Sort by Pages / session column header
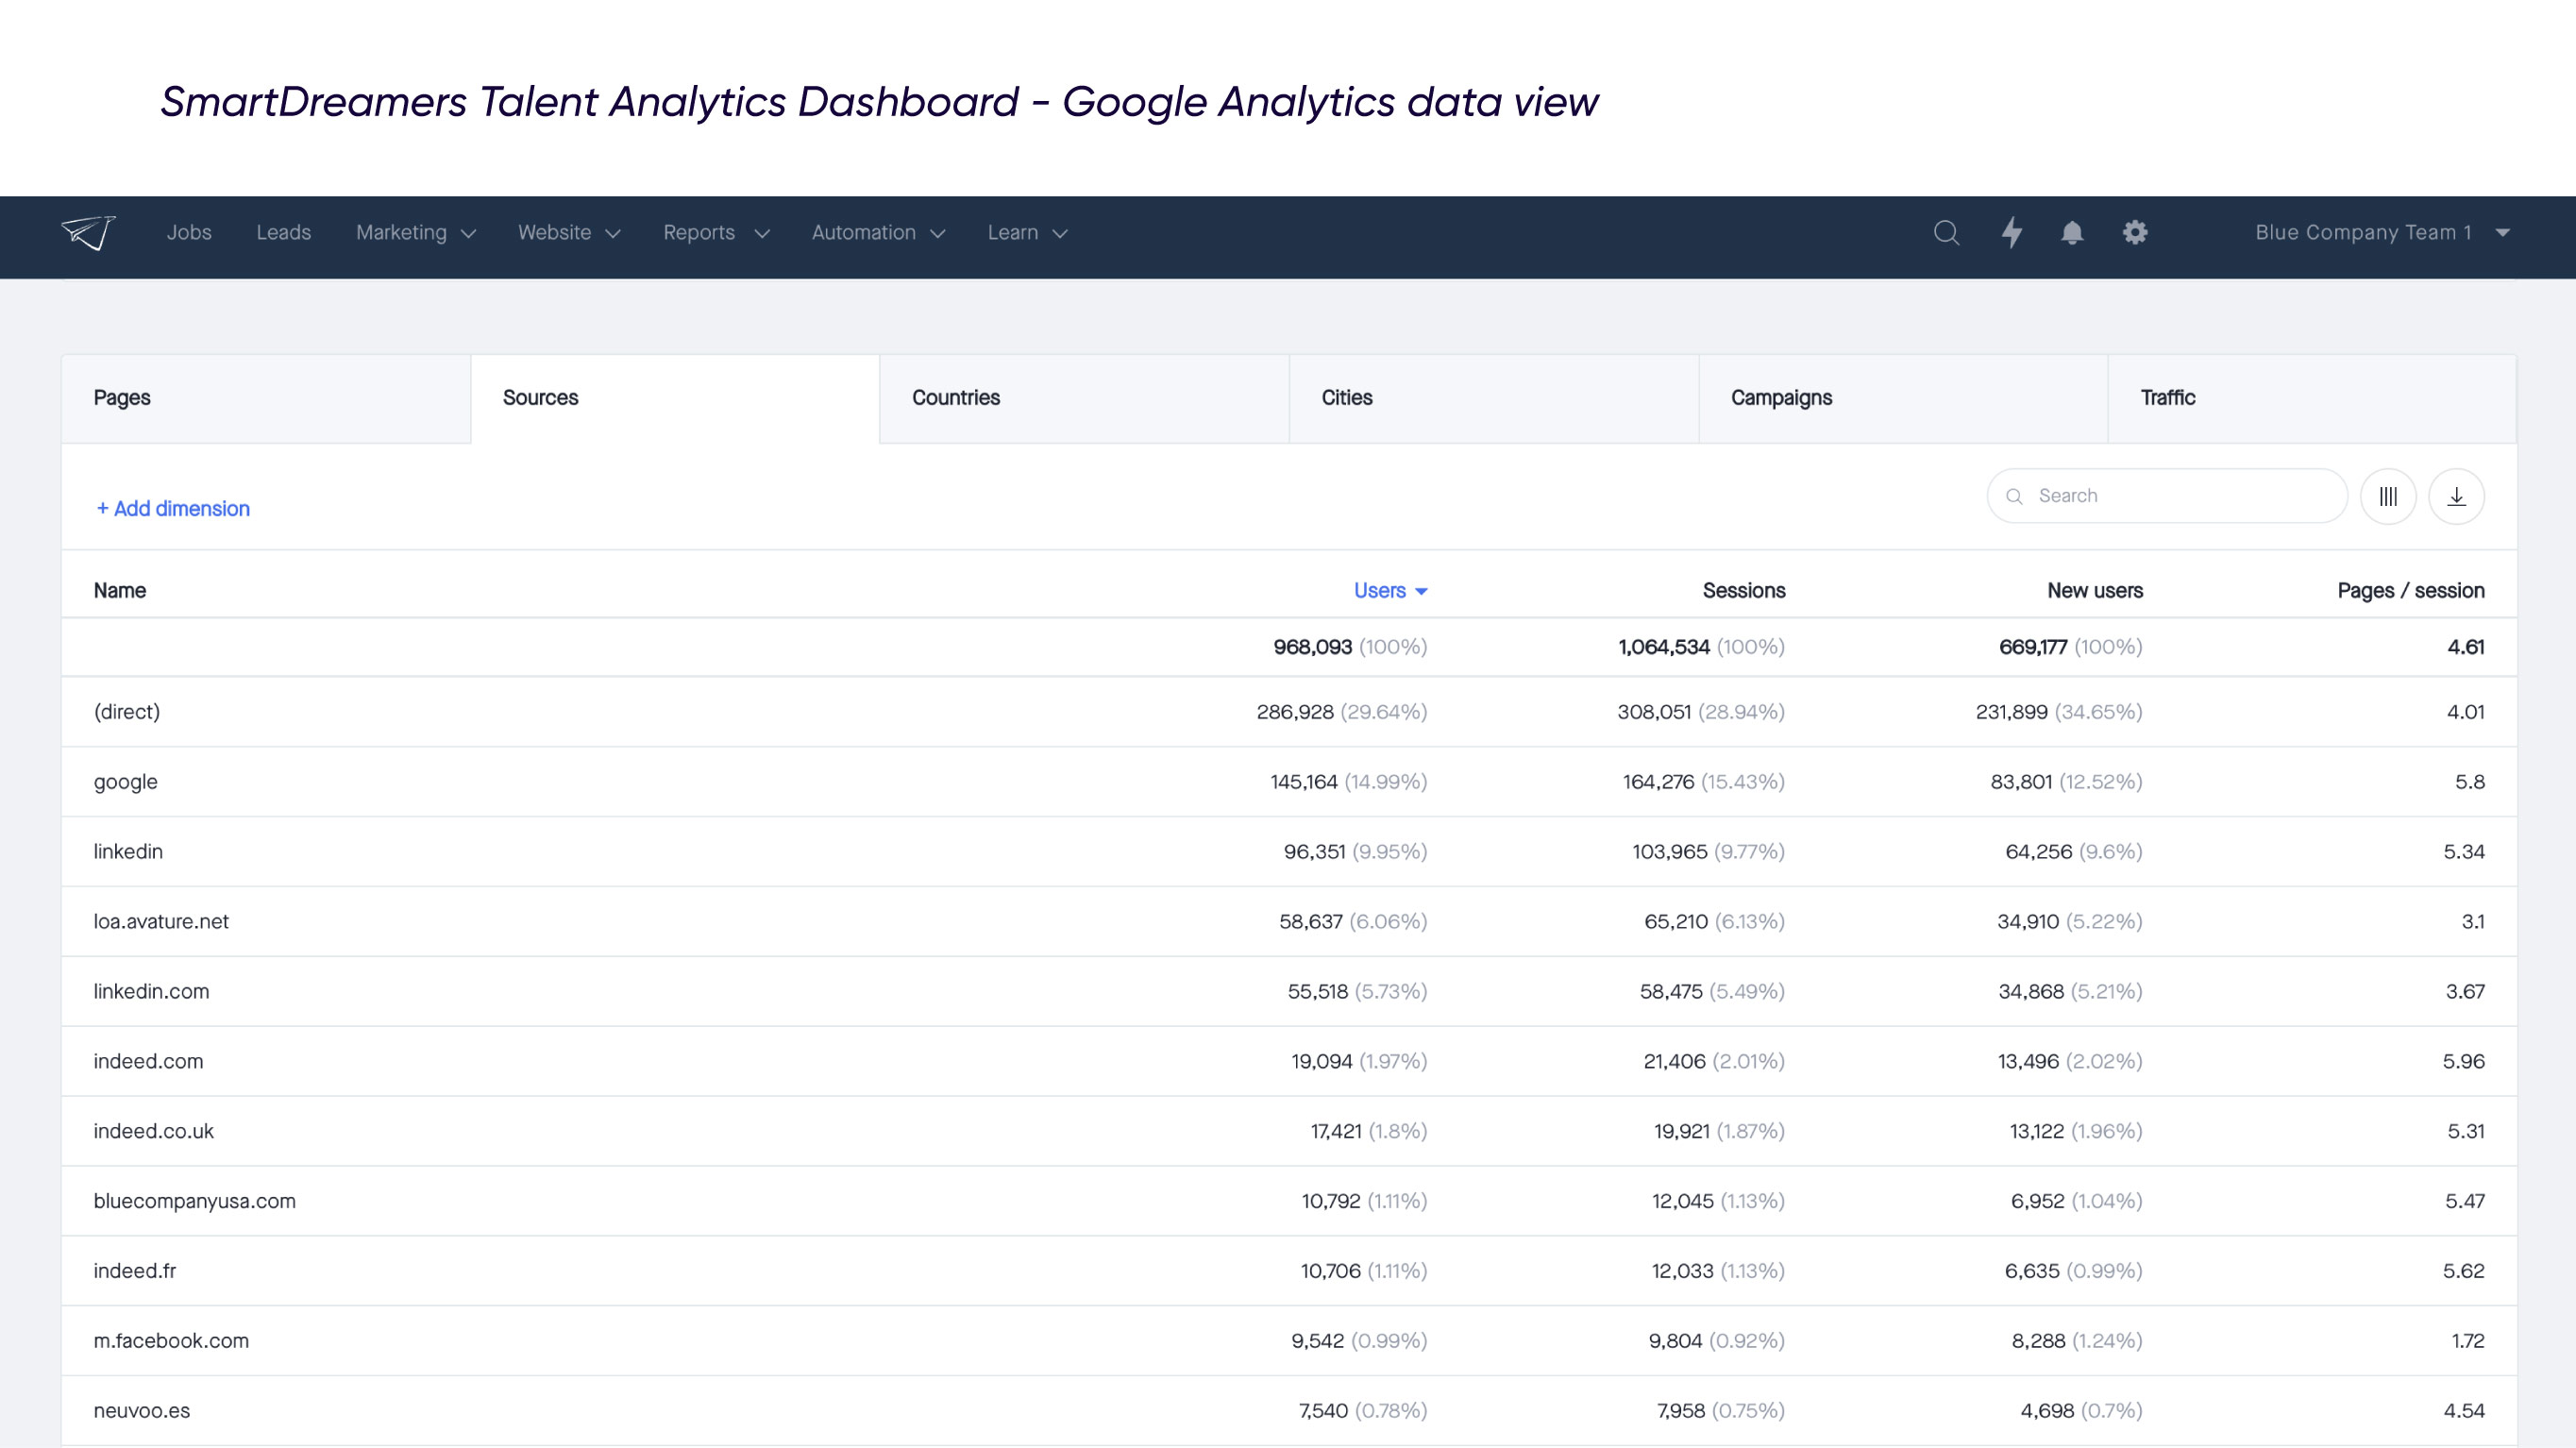This screenshot has width=2576, height=1448. pos(2410,591)
